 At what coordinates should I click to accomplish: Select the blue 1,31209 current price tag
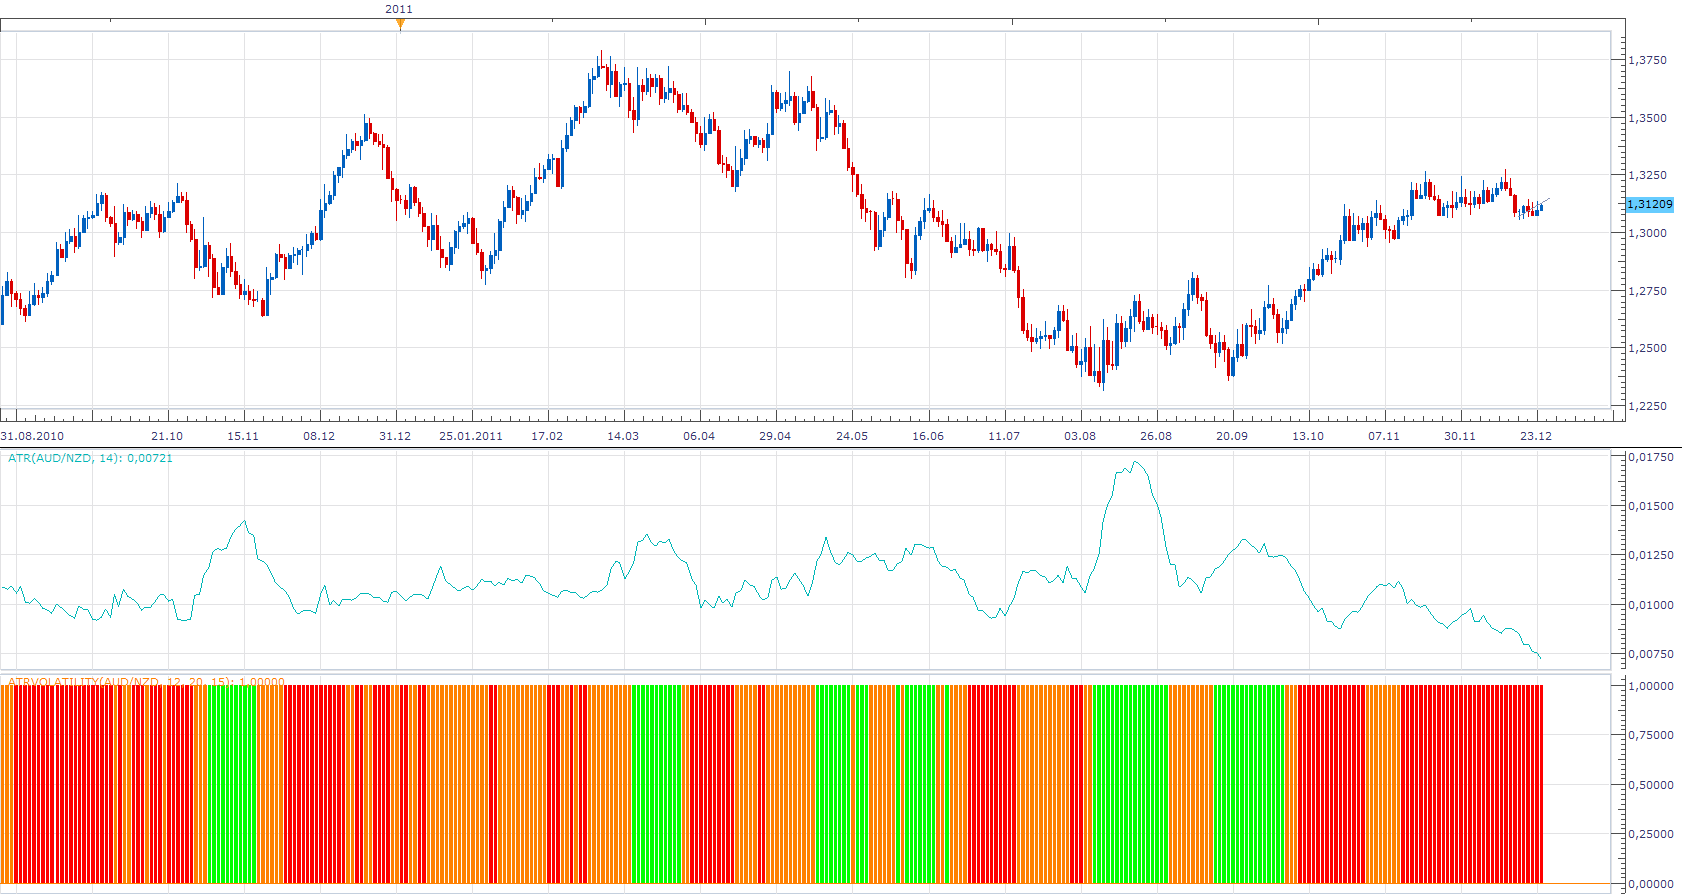pyautogui.click(x=1650, y=204)
